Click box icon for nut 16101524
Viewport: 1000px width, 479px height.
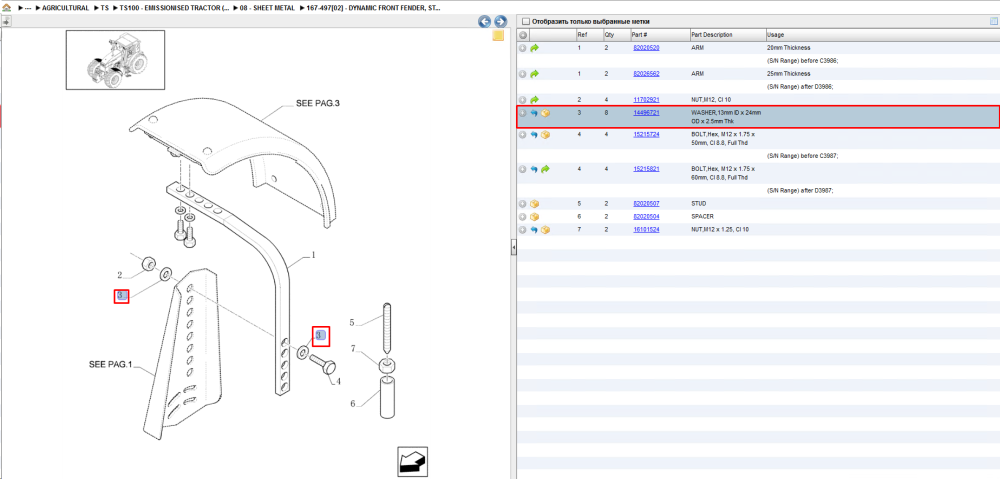point(545,230)
